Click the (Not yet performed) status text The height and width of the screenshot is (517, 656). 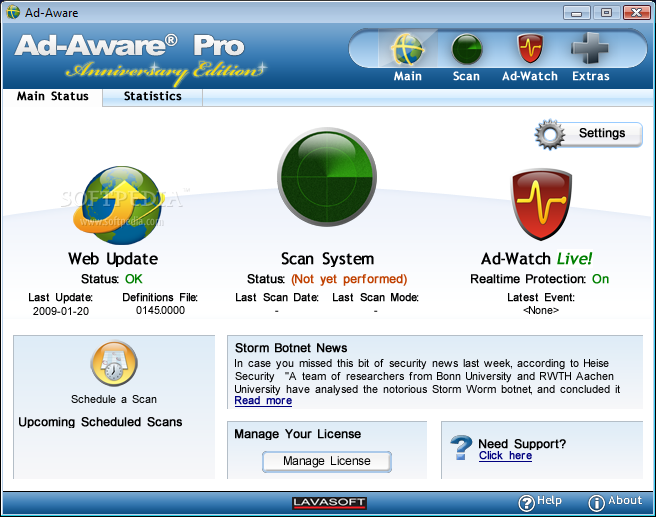click(349, 279)
